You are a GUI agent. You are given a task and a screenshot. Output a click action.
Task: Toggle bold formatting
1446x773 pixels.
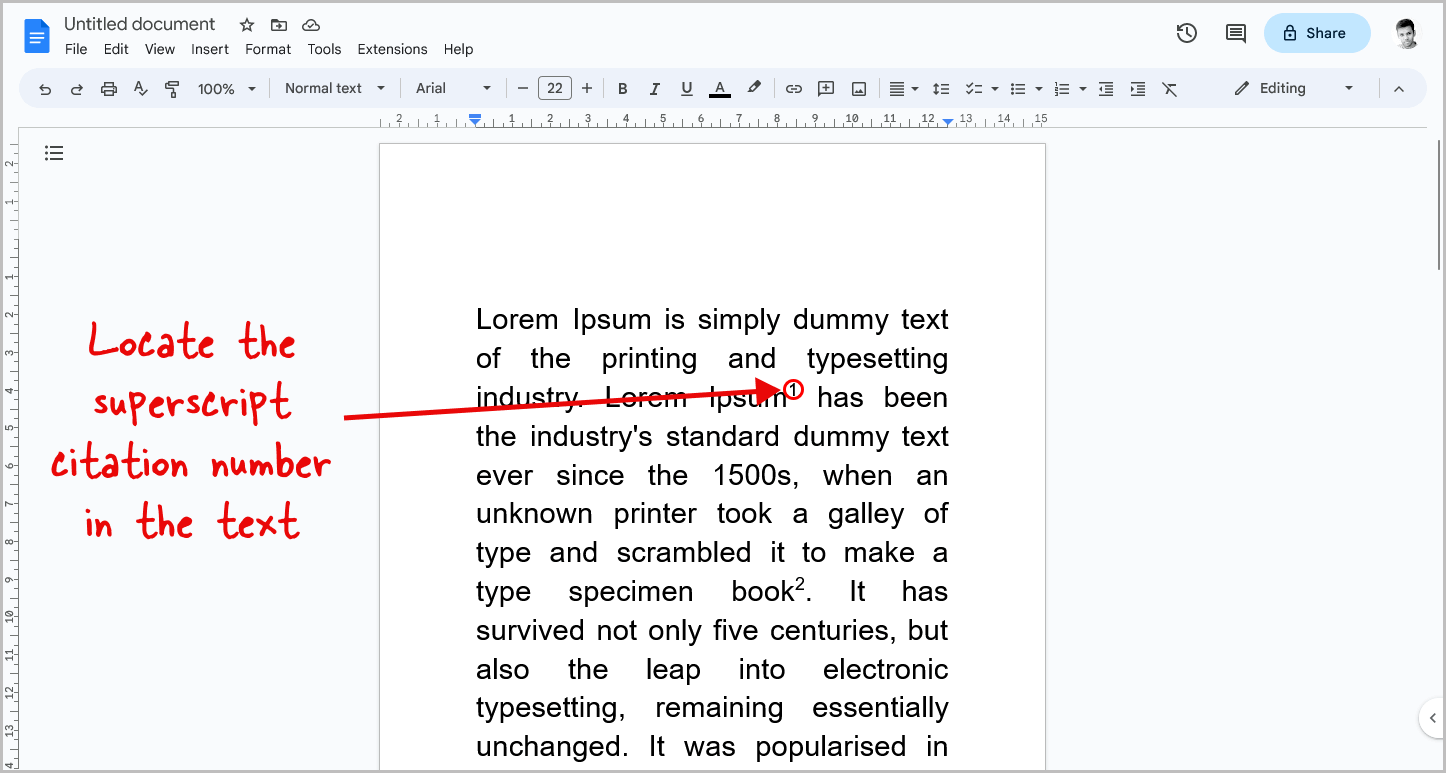coord(622,88)
